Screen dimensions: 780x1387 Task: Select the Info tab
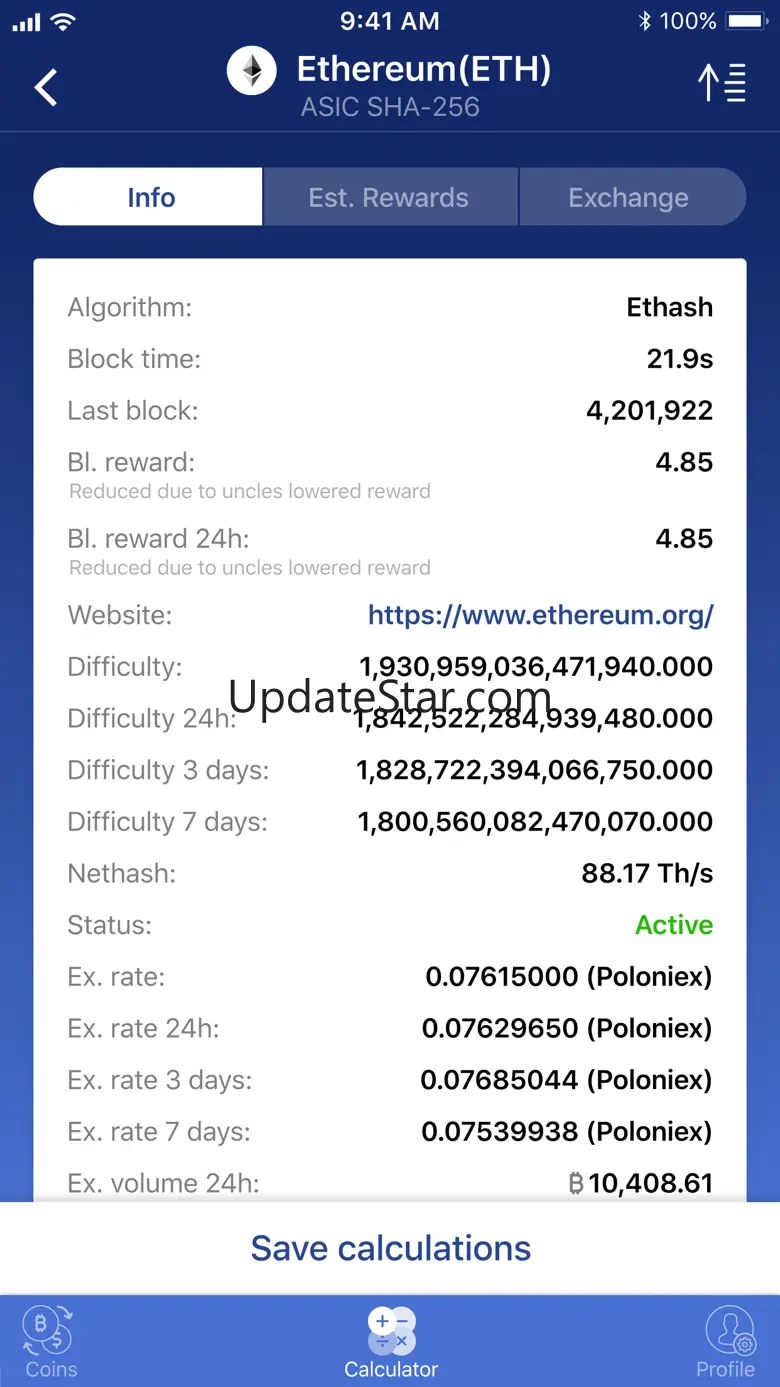click(x=150, y=197)
